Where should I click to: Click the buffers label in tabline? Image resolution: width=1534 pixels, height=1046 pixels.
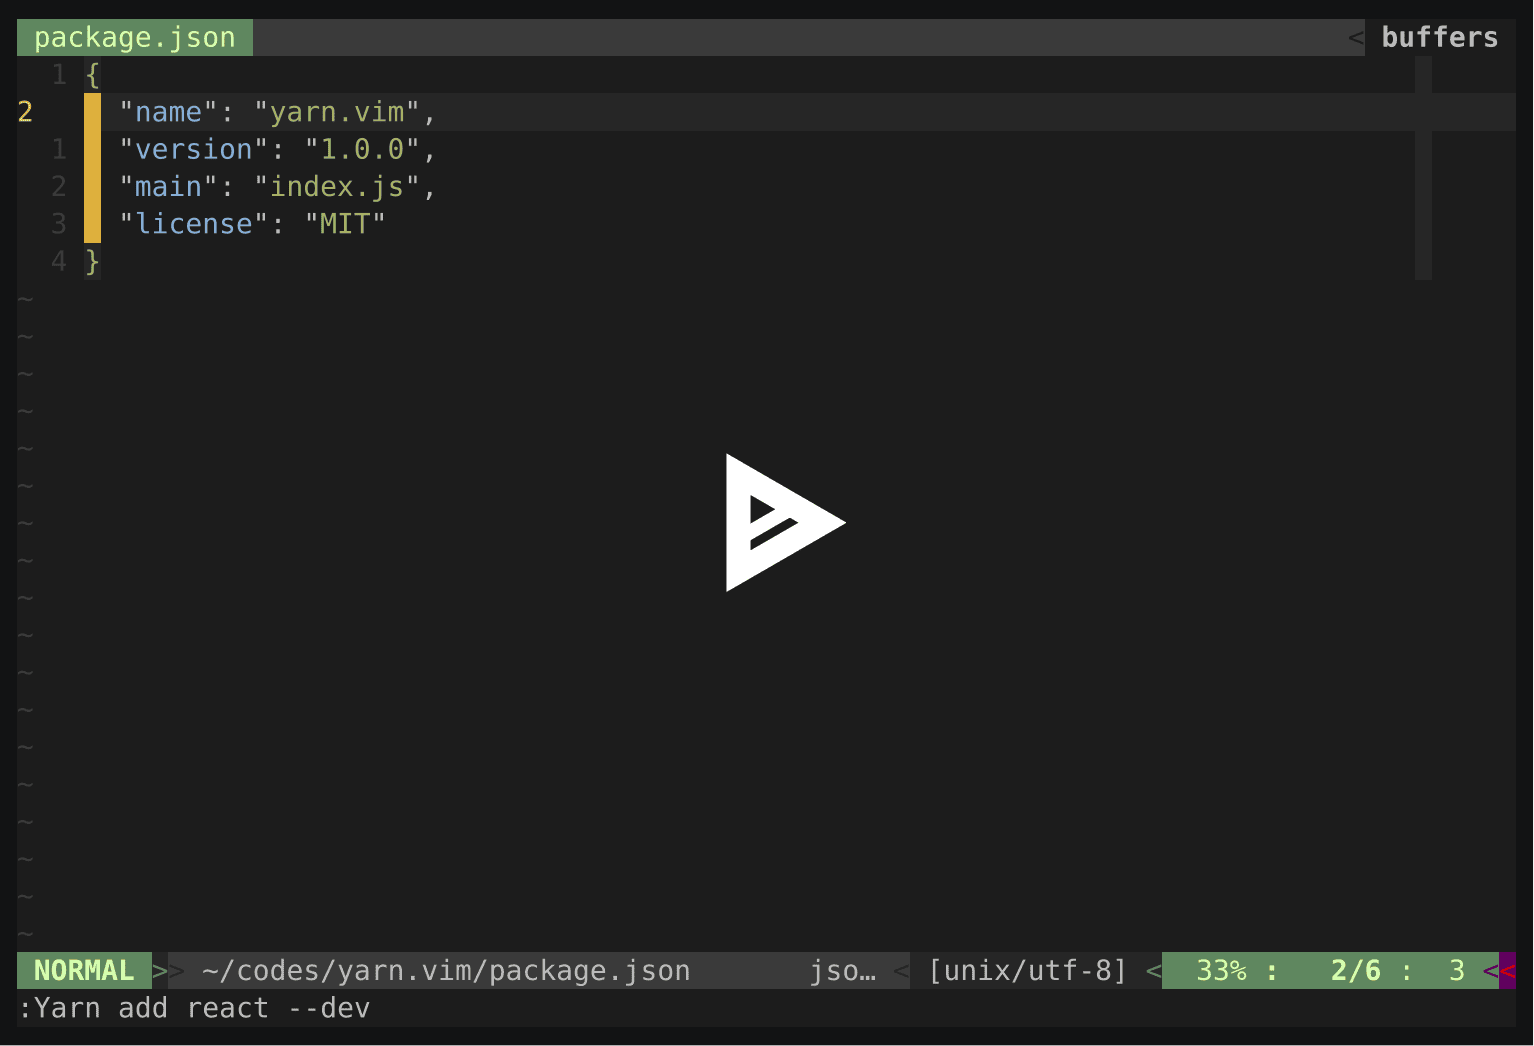(x=1439, y=37)
